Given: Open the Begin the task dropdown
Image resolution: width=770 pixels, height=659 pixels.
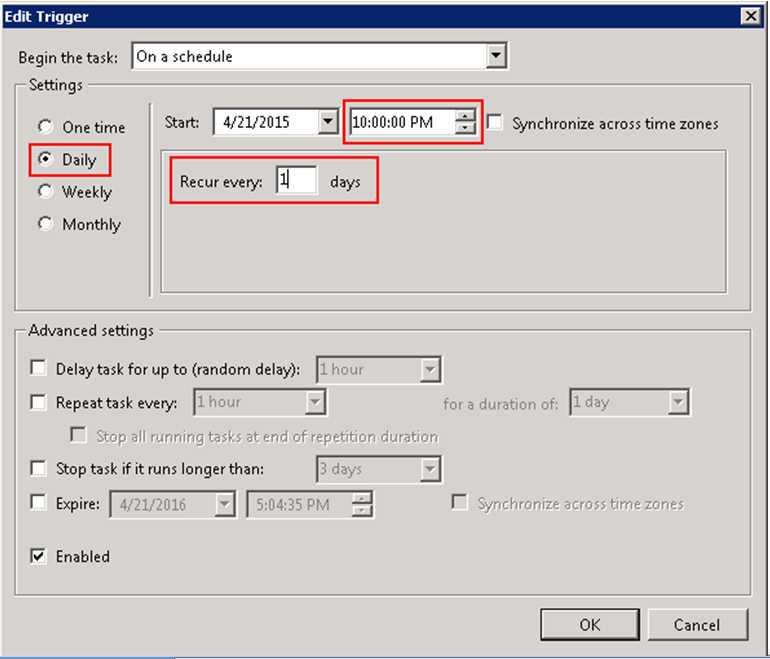Looking at the screenshot, I should [x=496, y=56].
